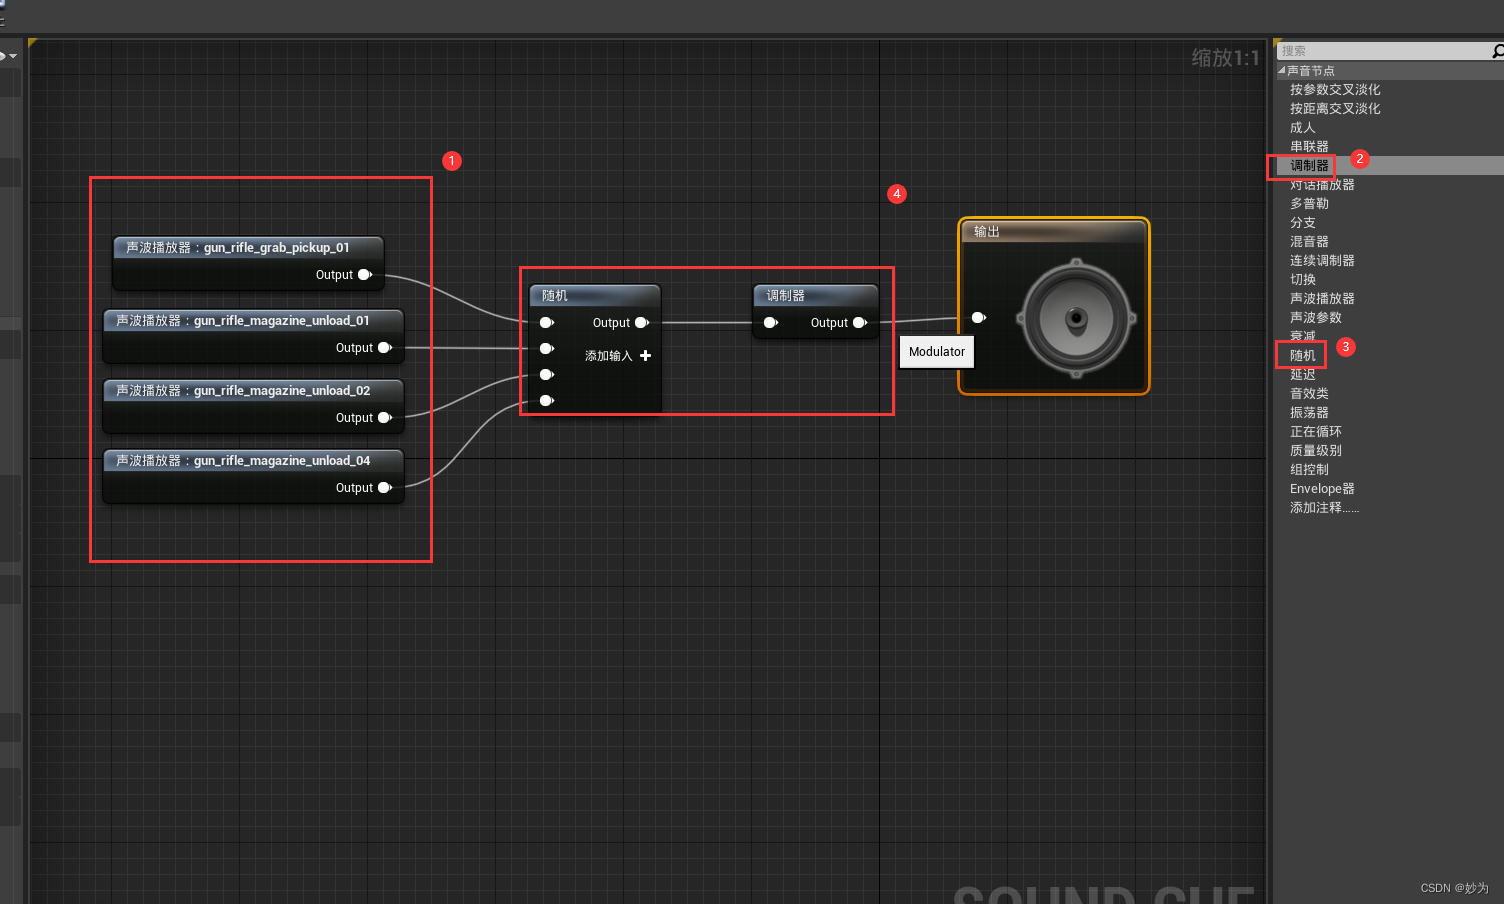Select 对话播放器 in node palette
The width and height of the screenshot is (1504, 904).
coord(1322,185)
